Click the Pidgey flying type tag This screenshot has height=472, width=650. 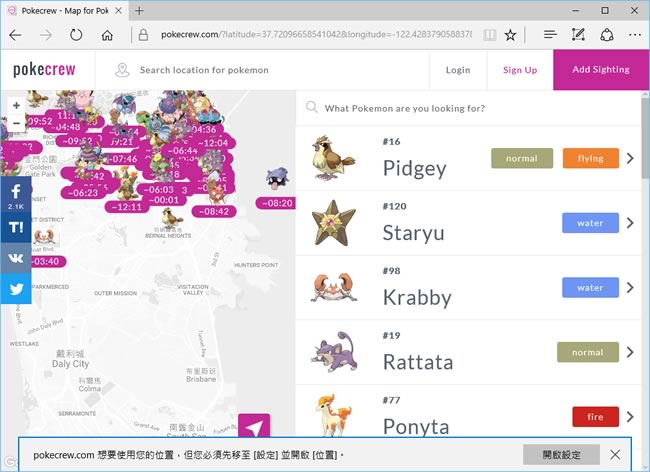pyautogui.click(x=591, y=158)
